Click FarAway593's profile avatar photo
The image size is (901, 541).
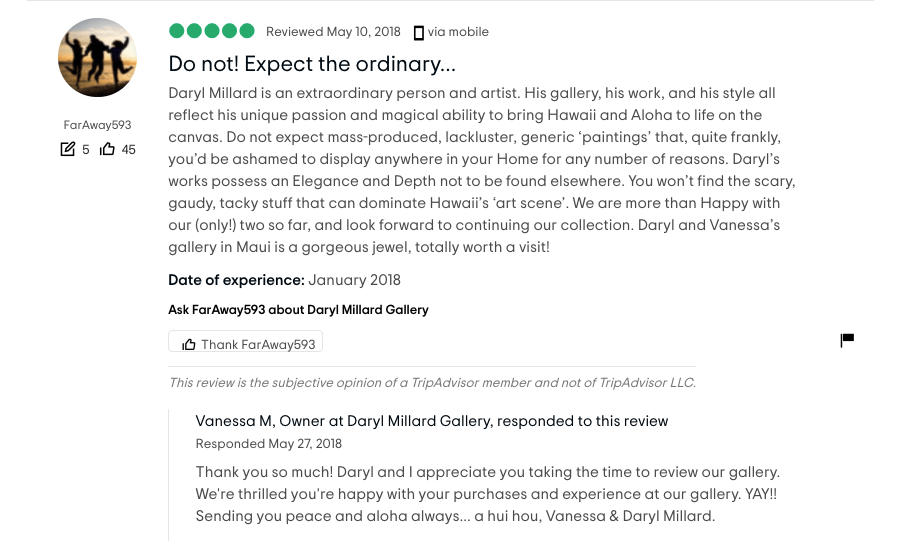(97, 58)
